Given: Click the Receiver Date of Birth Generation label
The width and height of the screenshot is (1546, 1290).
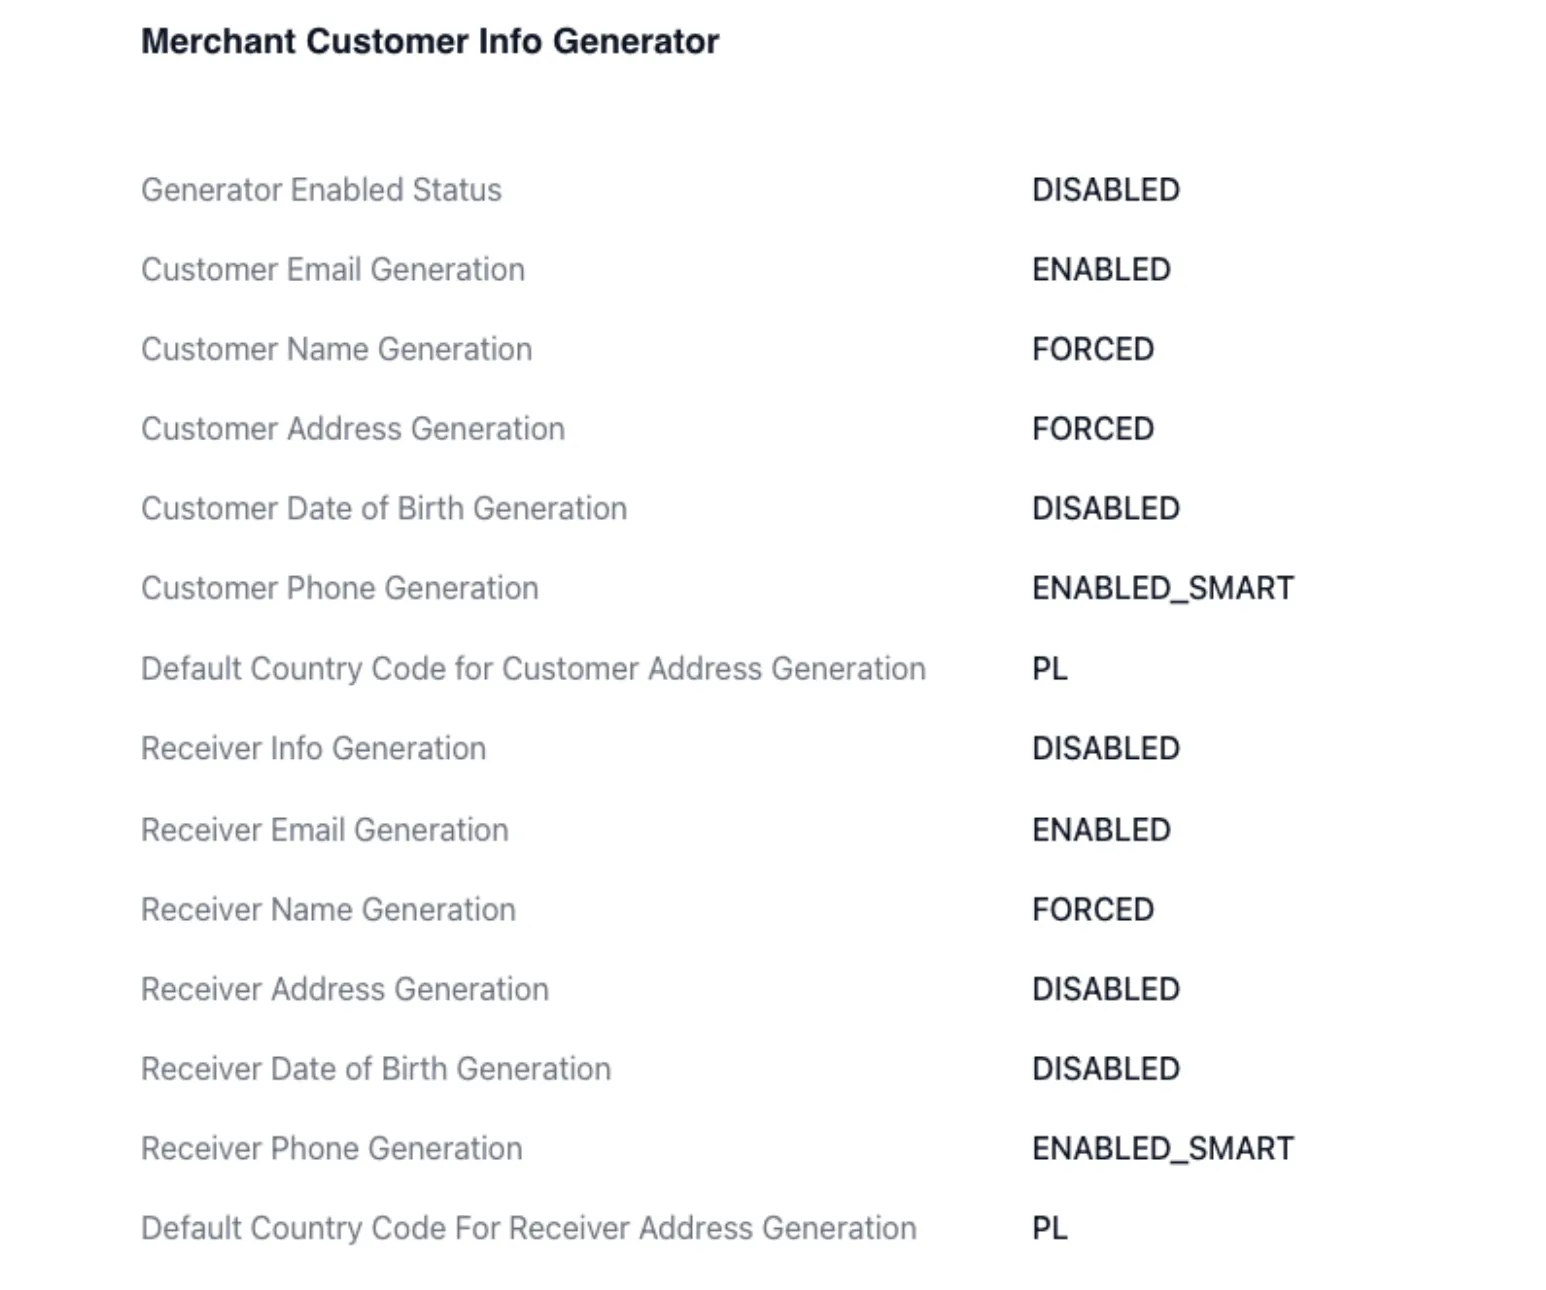Looking at the screenshot, I should tap(375, 1069).
